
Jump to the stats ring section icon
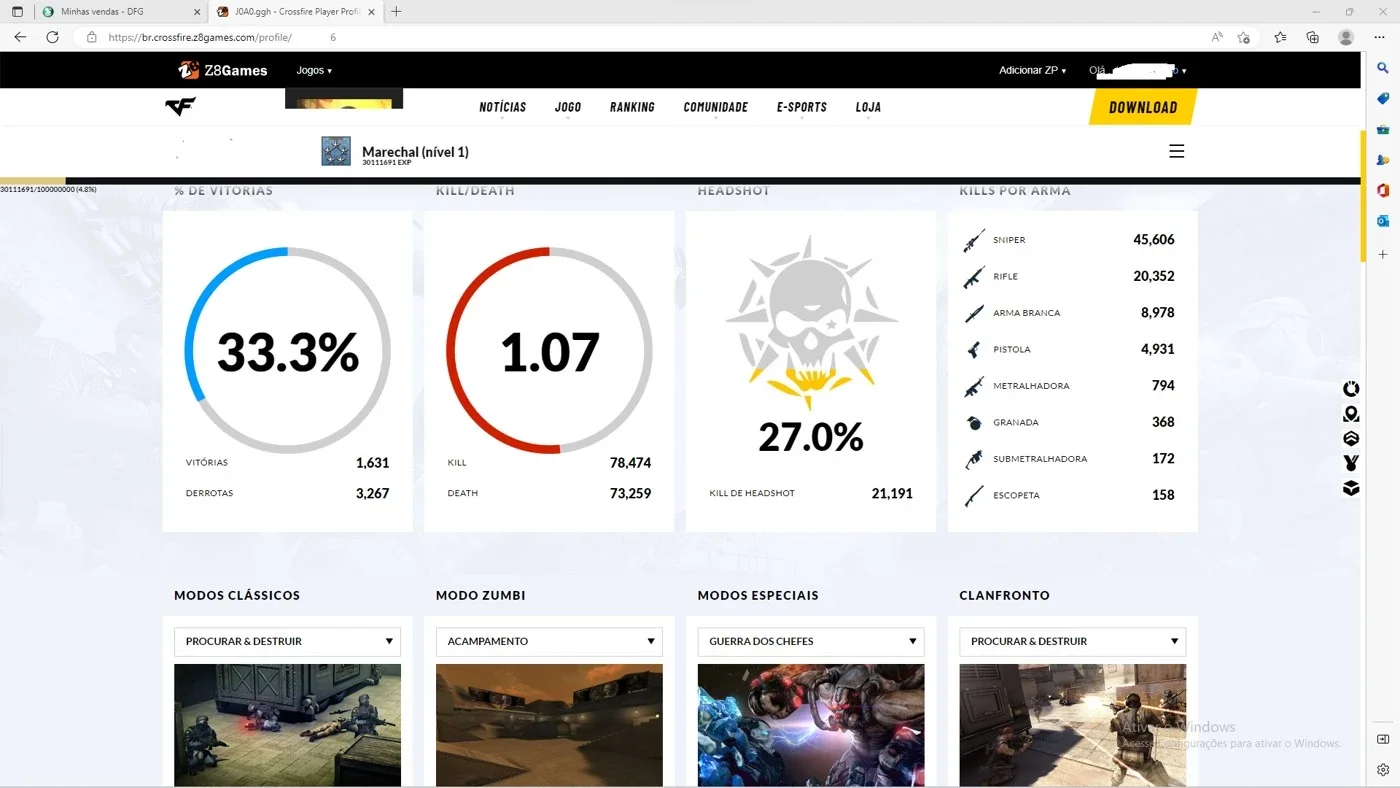click(x=1351, y=389)
